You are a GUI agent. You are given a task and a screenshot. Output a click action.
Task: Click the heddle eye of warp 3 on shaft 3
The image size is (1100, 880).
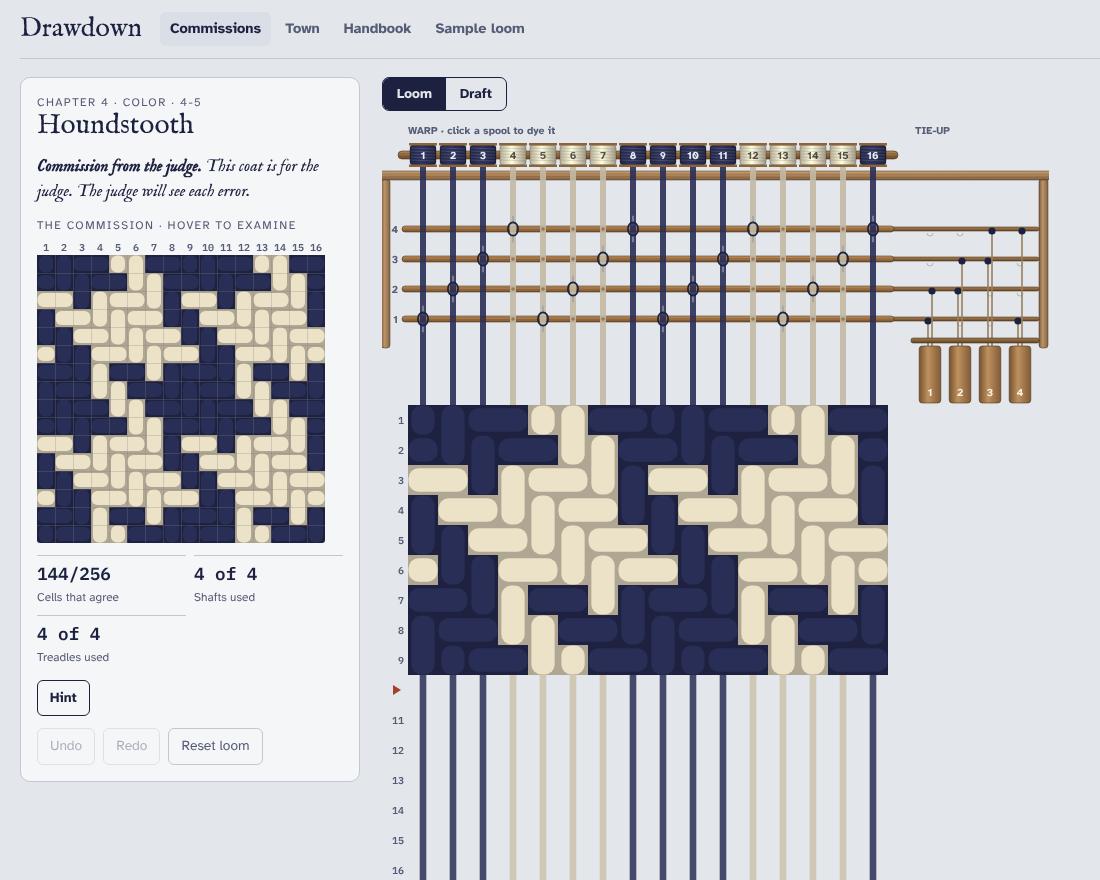(x=483, y=259)
